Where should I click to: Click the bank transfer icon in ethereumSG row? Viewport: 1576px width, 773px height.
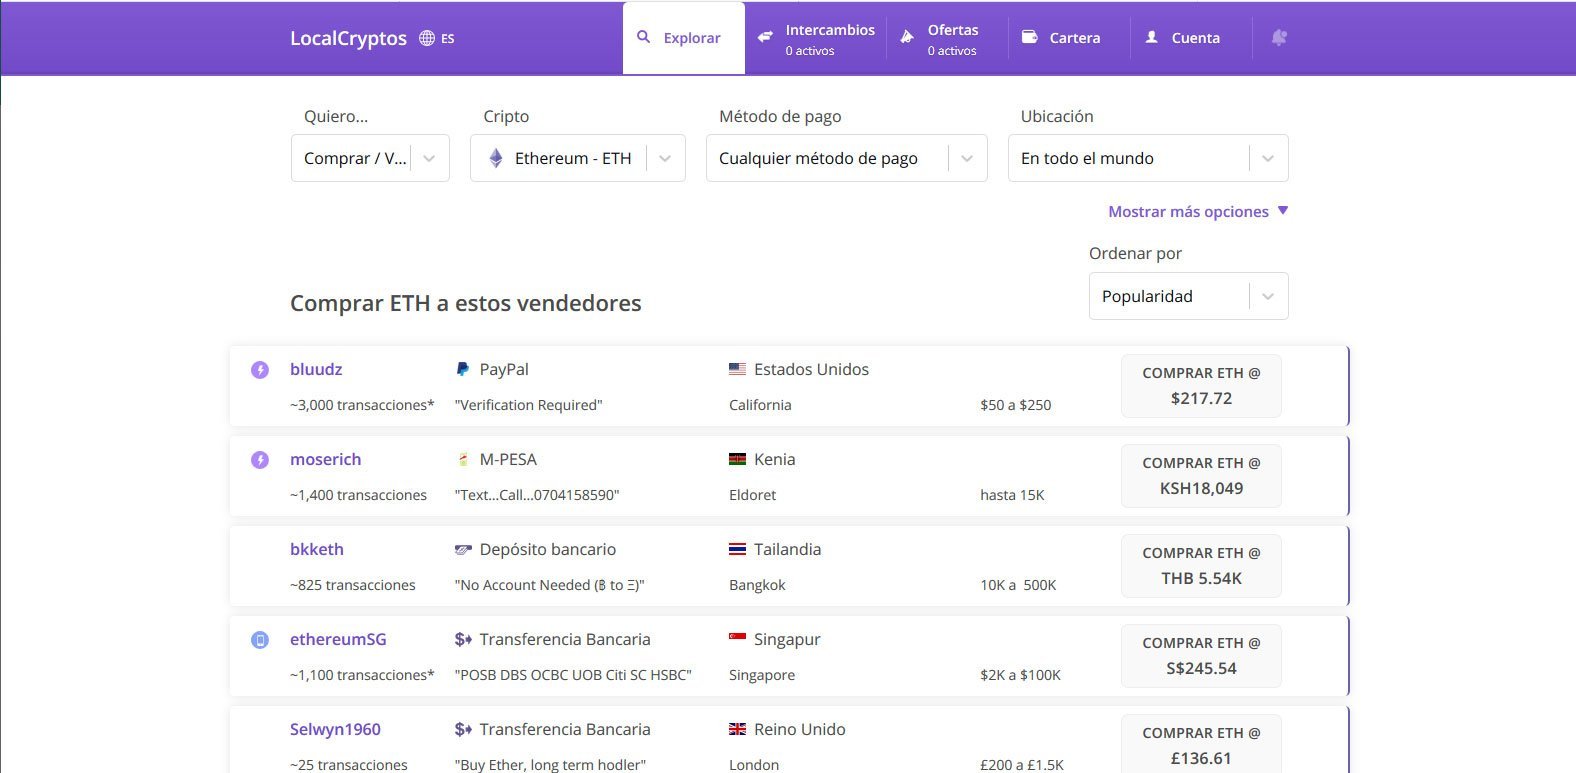[x=463, y=639]
